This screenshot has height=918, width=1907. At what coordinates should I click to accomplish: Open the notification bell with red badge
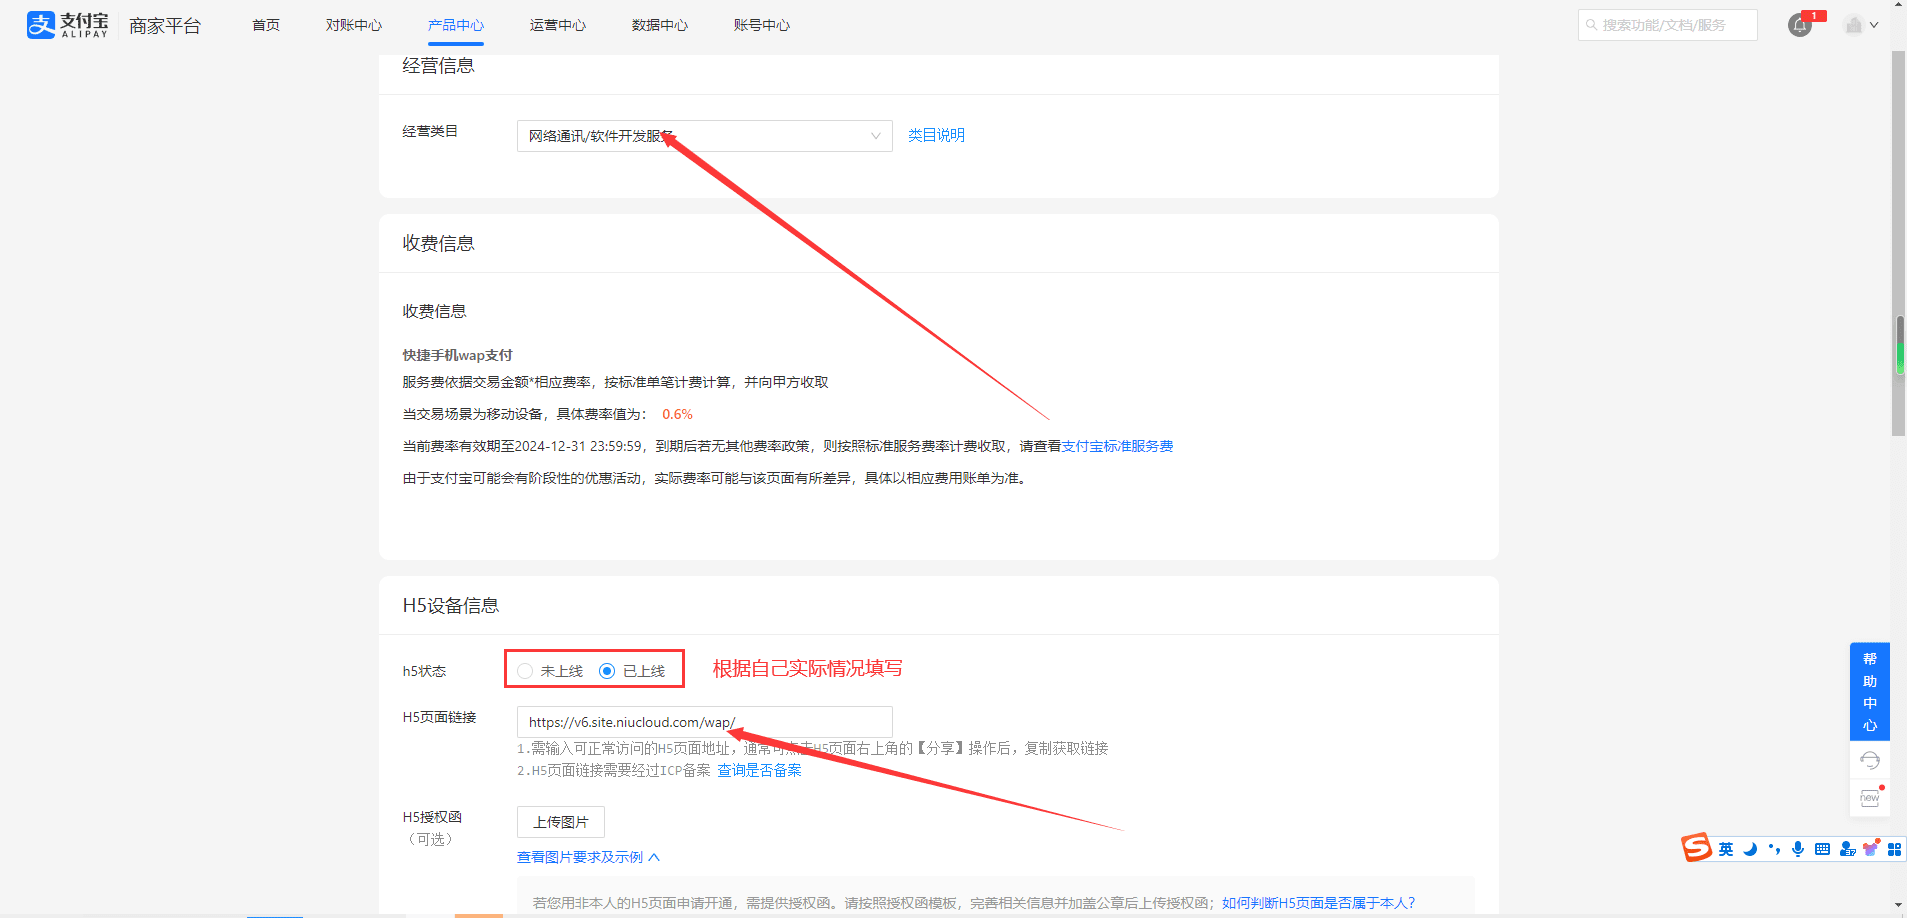tap(1800, 26)
